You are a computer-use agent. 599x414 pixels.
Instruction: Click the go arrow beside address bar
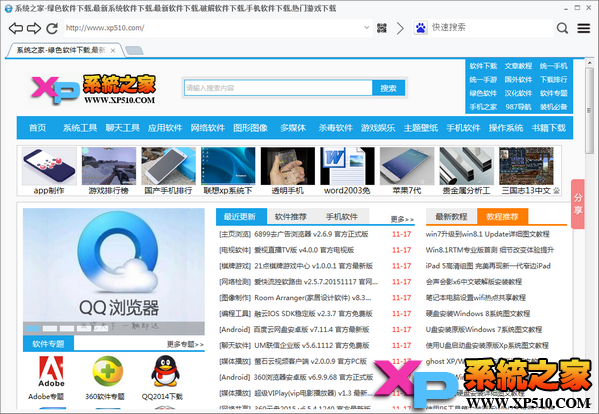tap(400, 28)
